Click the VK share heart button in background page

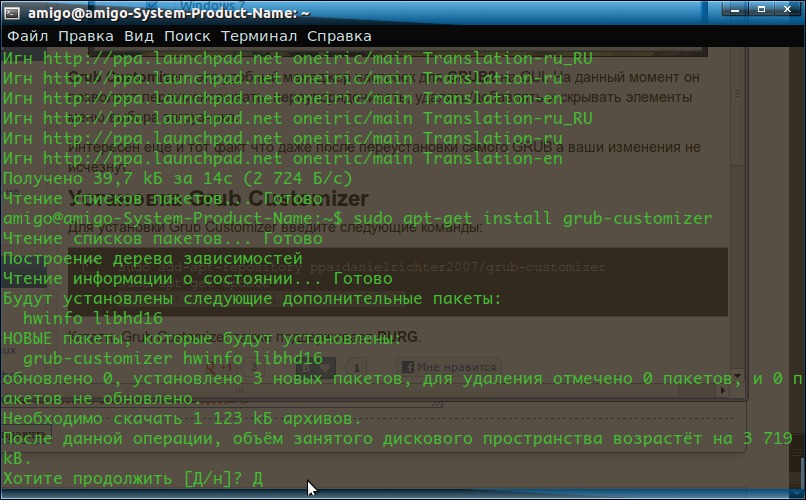316,367
